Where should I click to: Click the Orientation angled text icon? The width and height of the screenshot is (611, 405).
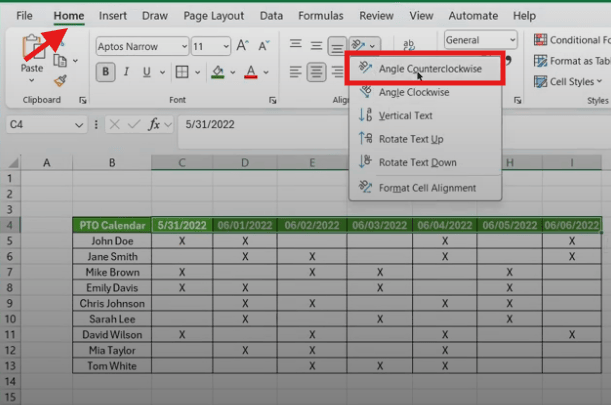358,46
